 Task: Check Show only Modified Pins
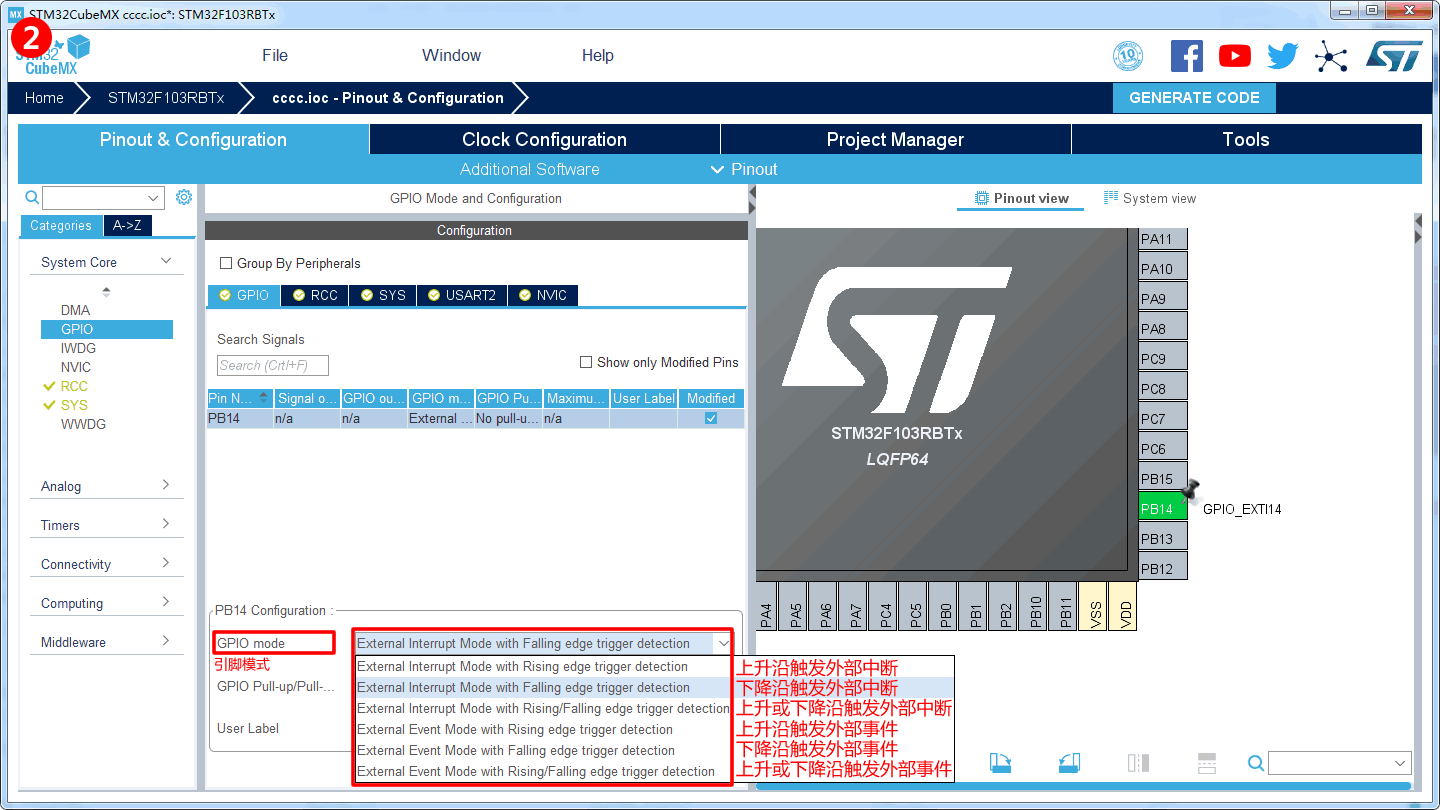point(586,362)
